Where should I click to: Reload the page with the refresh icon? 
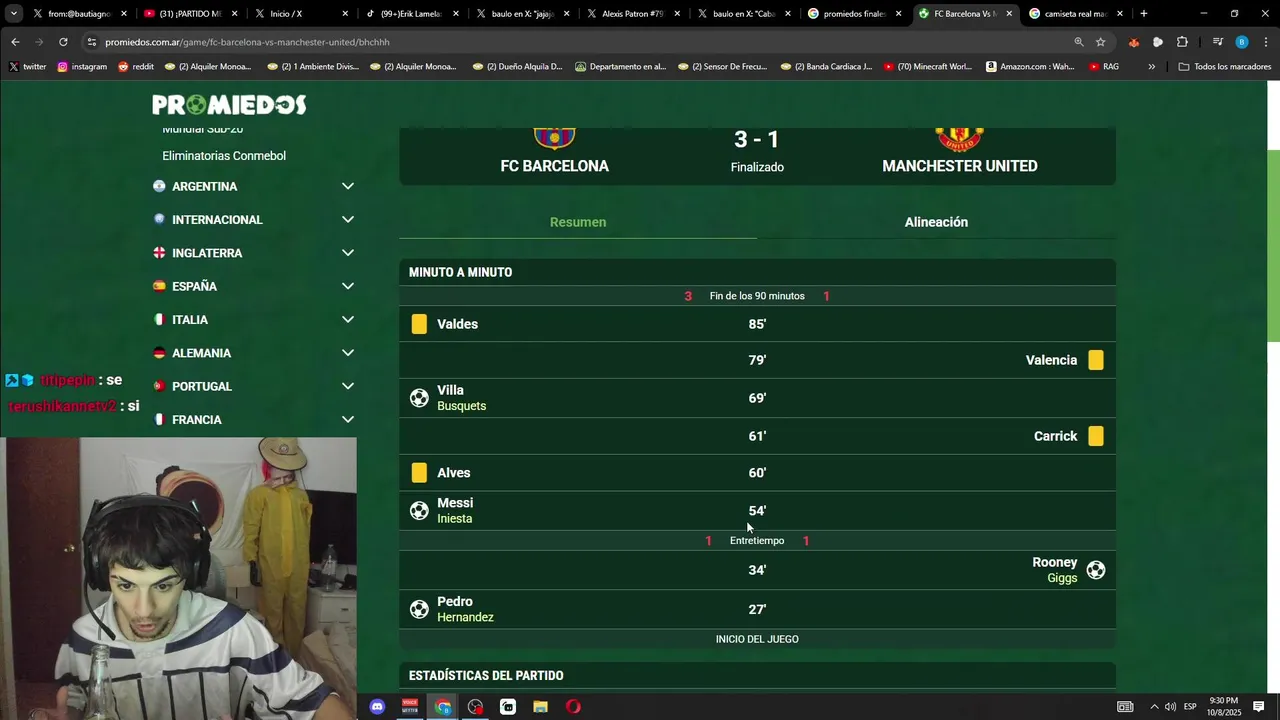point(63,42)
